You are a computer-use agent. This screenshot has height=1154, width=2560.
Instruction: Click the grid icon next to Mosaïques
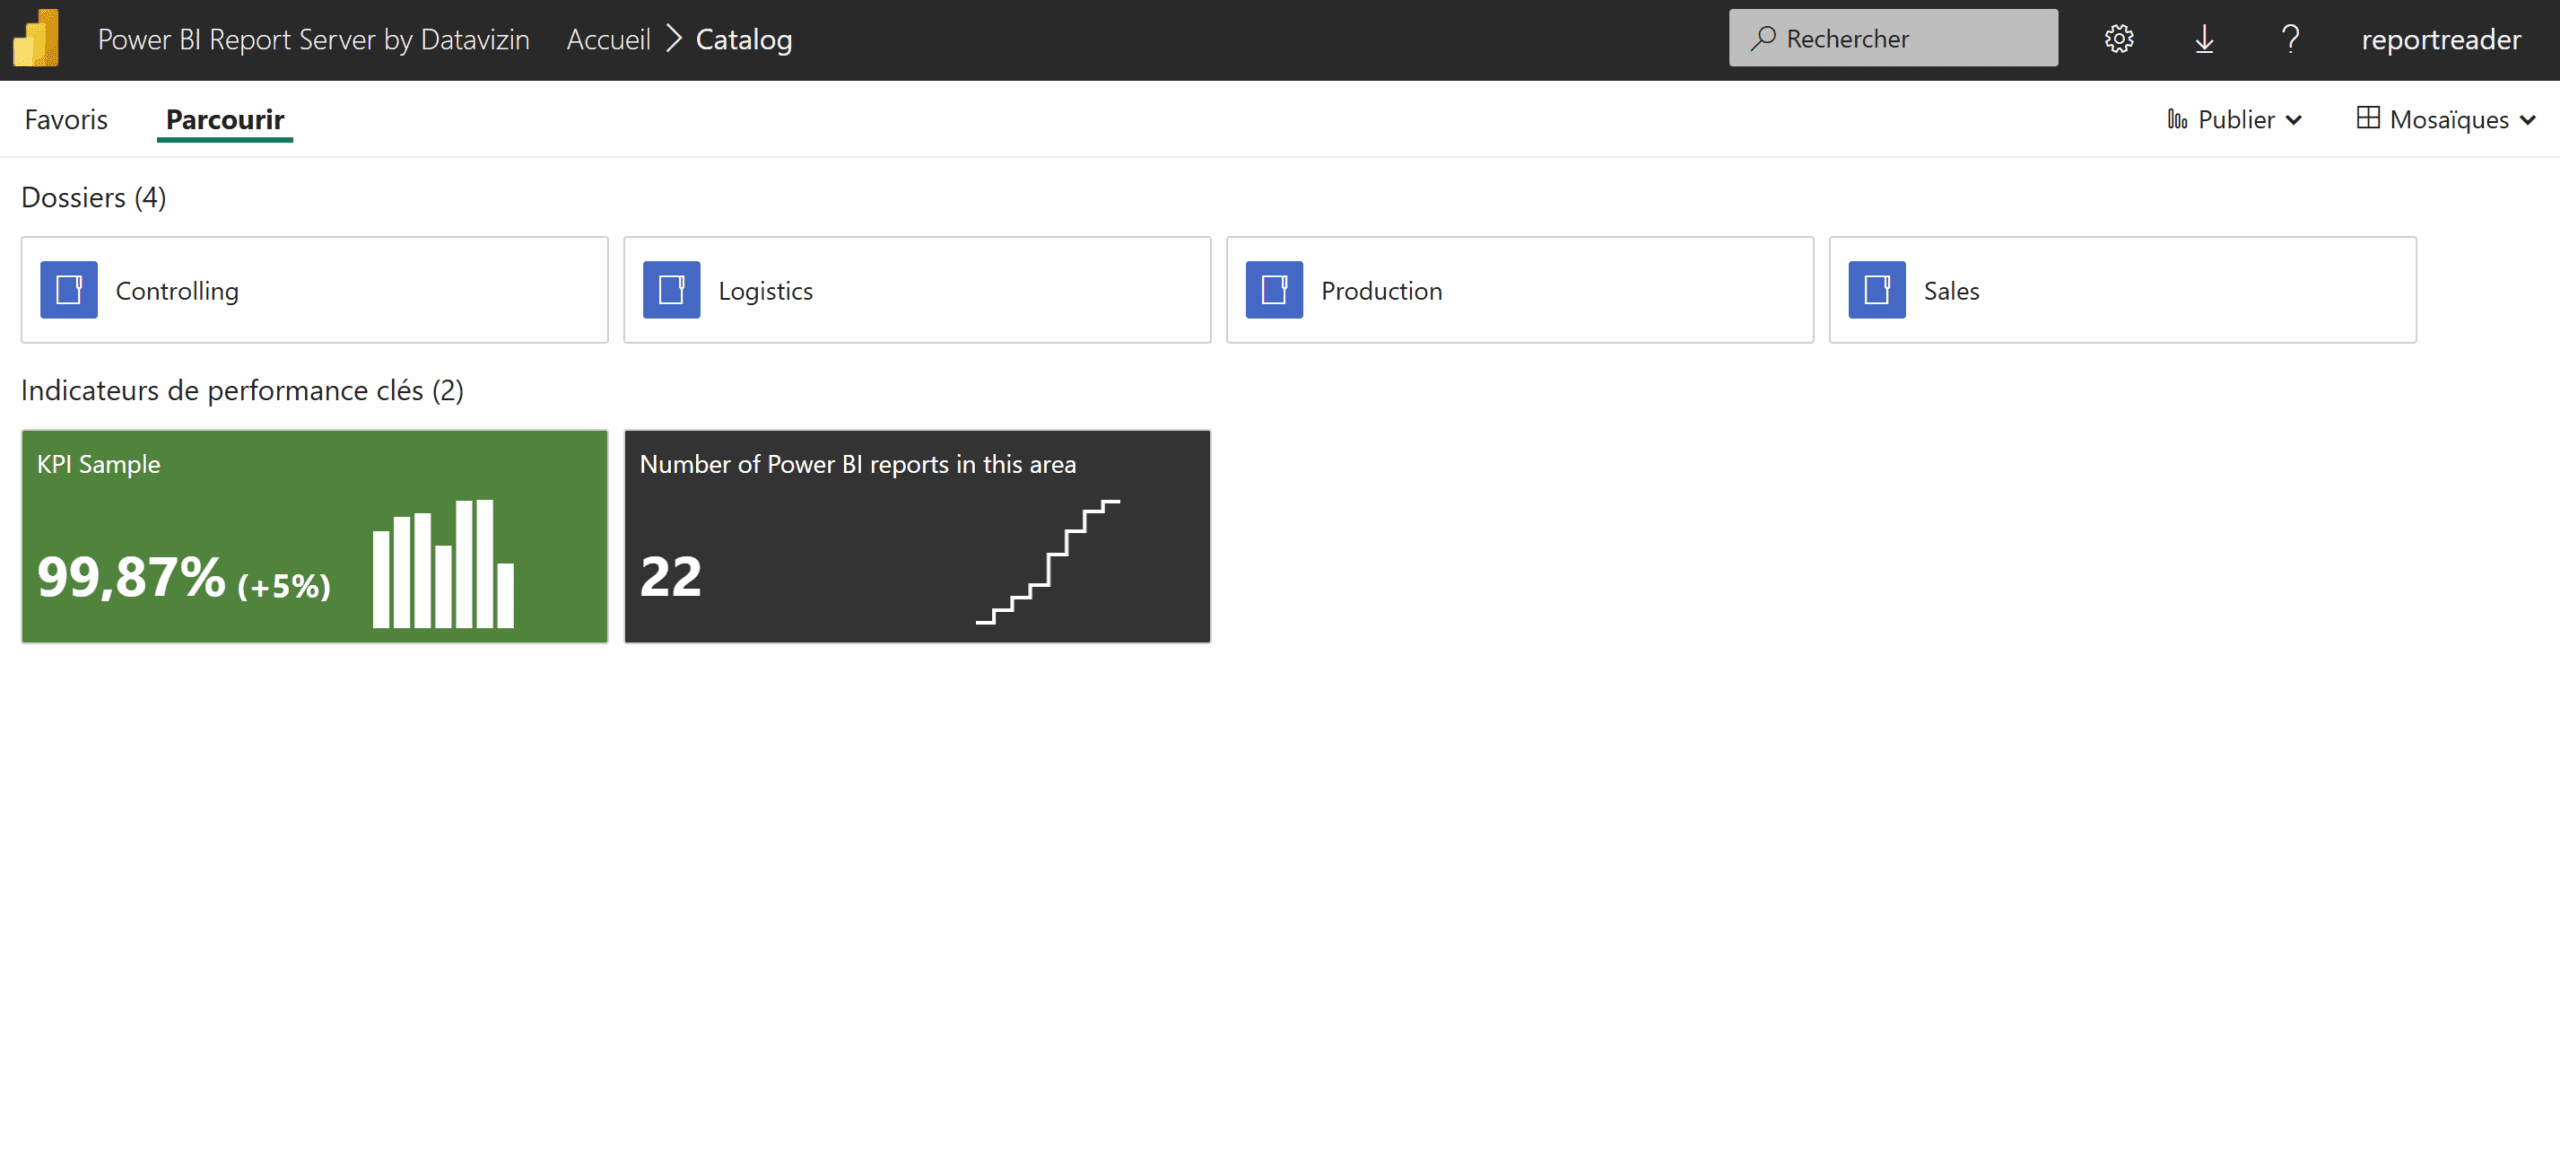(2368, 118)
